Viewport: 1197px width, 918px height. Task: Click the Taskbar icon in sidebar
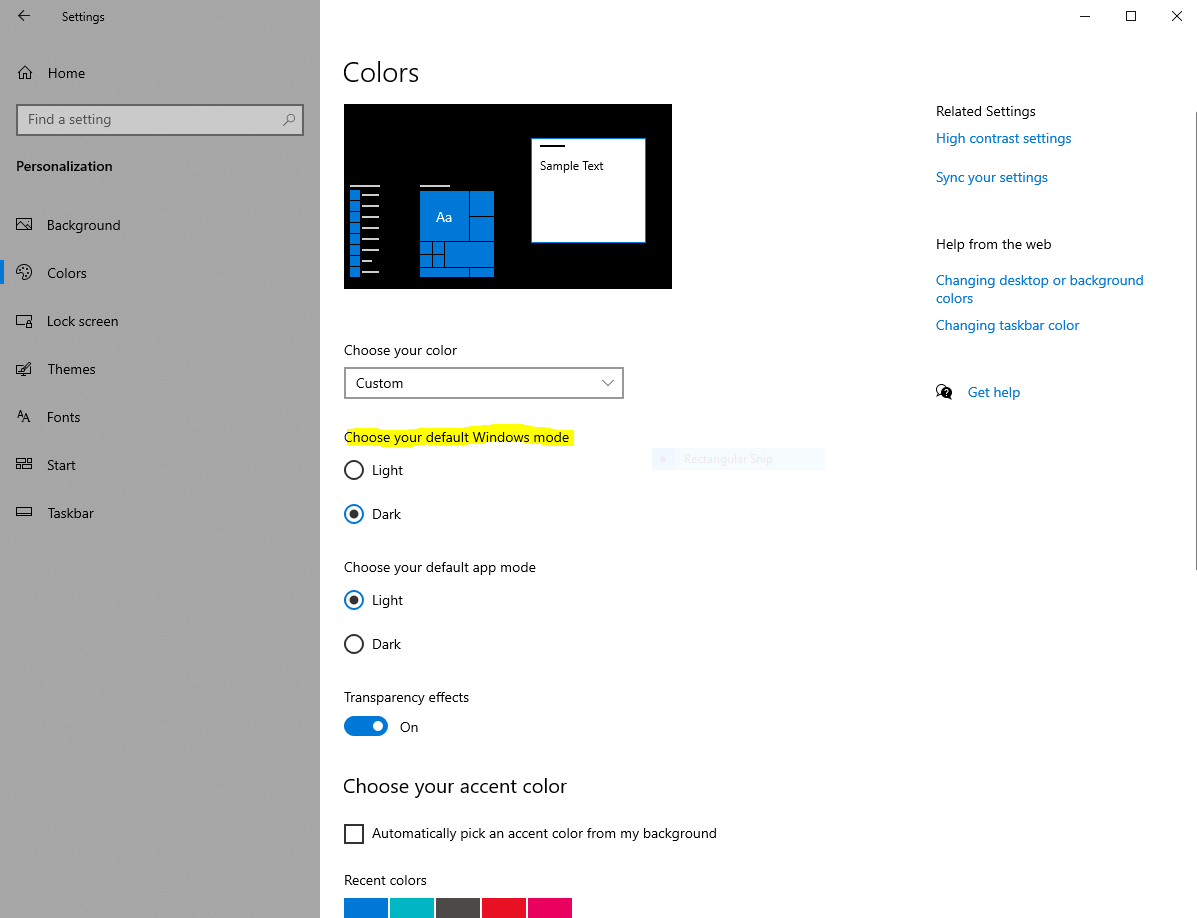24,512
